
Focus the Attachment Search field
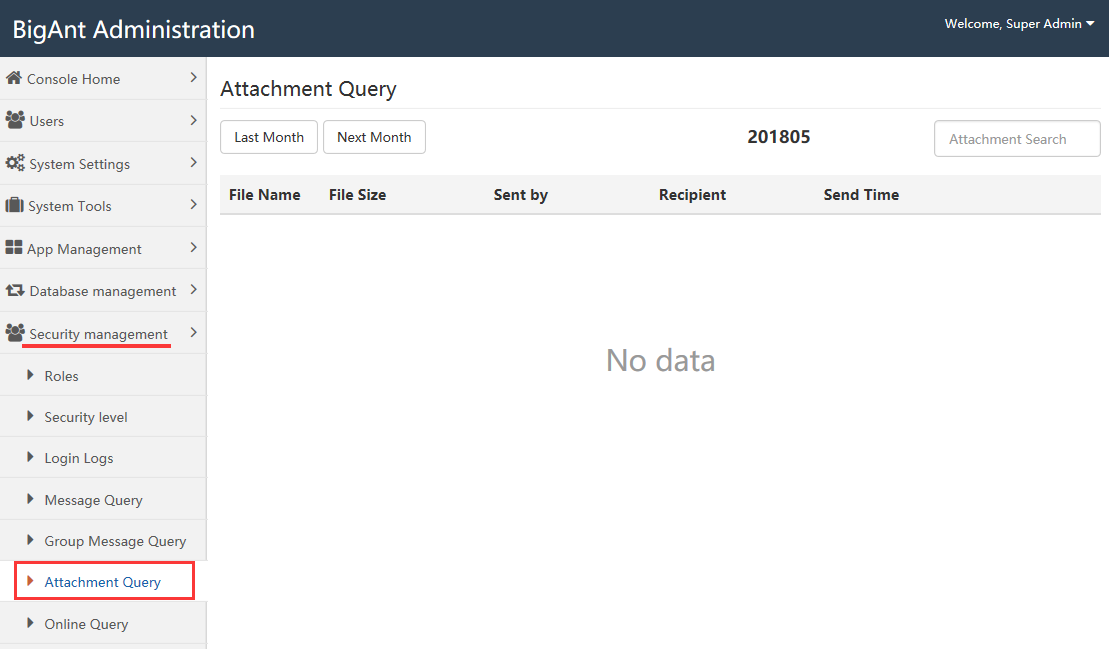pos(1017,139)
